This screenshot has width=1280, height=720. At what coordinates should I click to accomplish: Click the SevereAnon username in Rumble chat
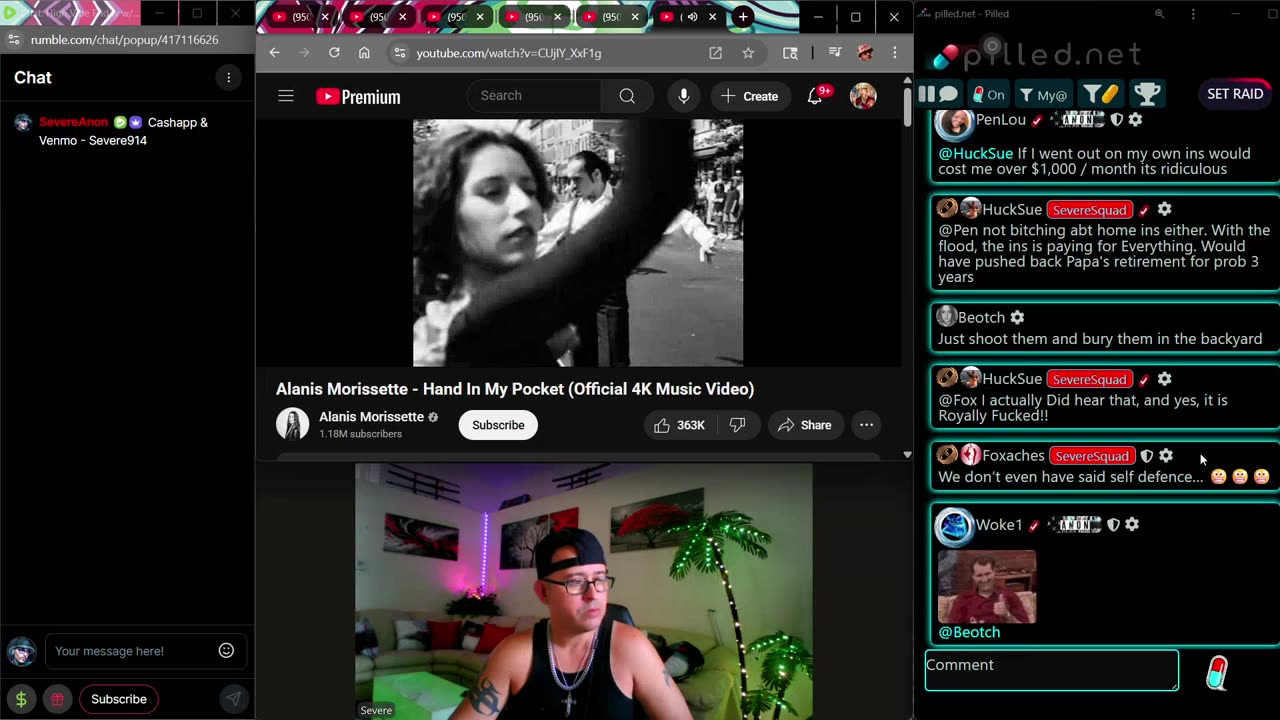point(73,122)
